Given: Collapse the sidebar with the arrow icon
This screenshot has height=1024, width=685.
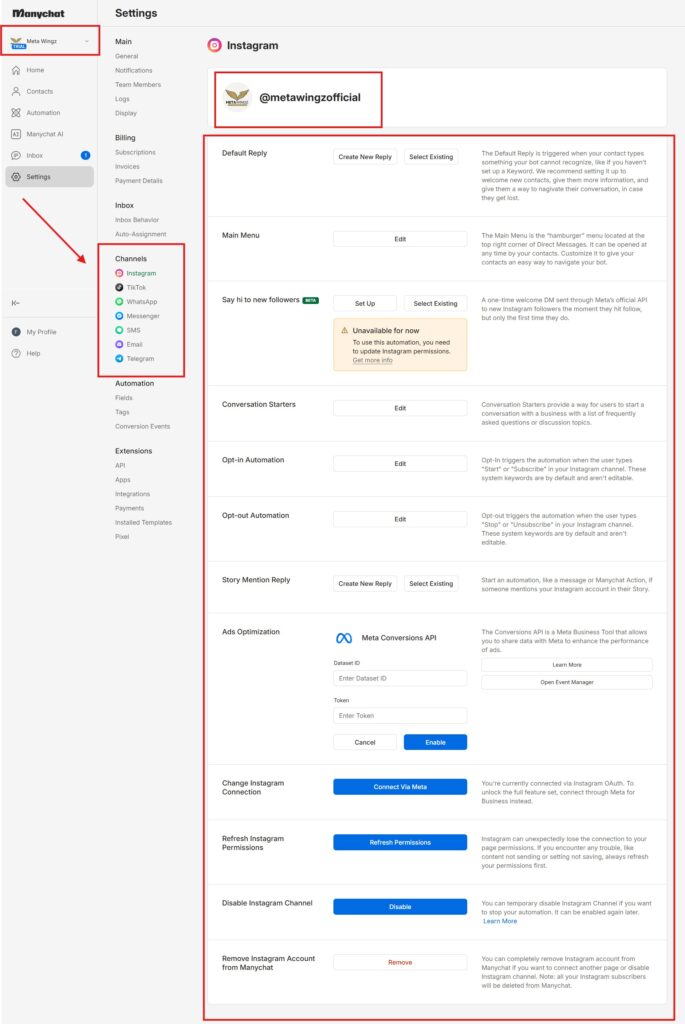Looking at the screenshot, I should pyautogui.click(x=16, y=303).
